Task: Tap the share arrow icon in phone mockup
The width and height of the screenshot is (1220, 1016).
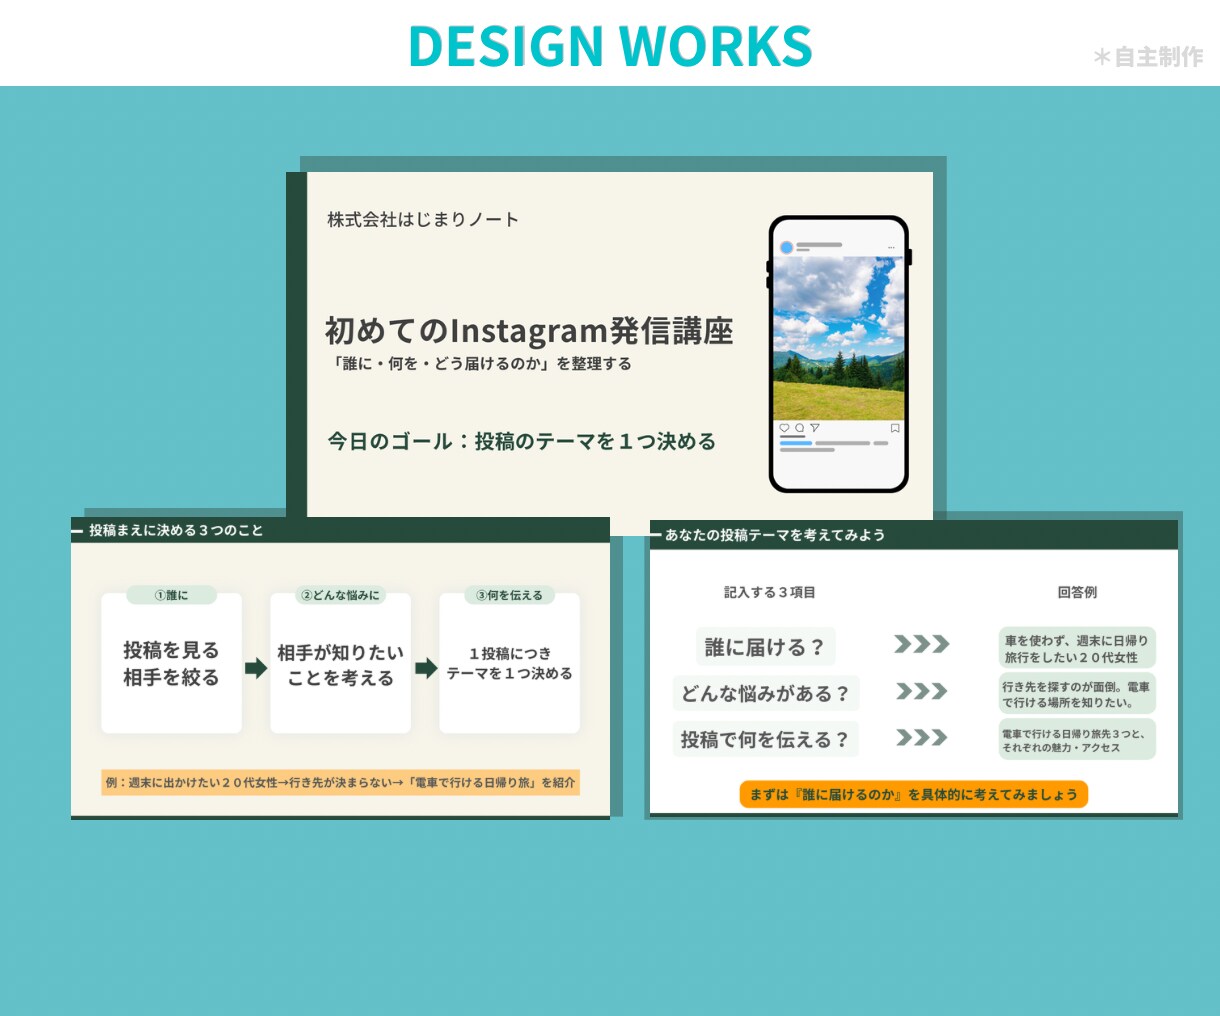Action: (x=814, y=428)
